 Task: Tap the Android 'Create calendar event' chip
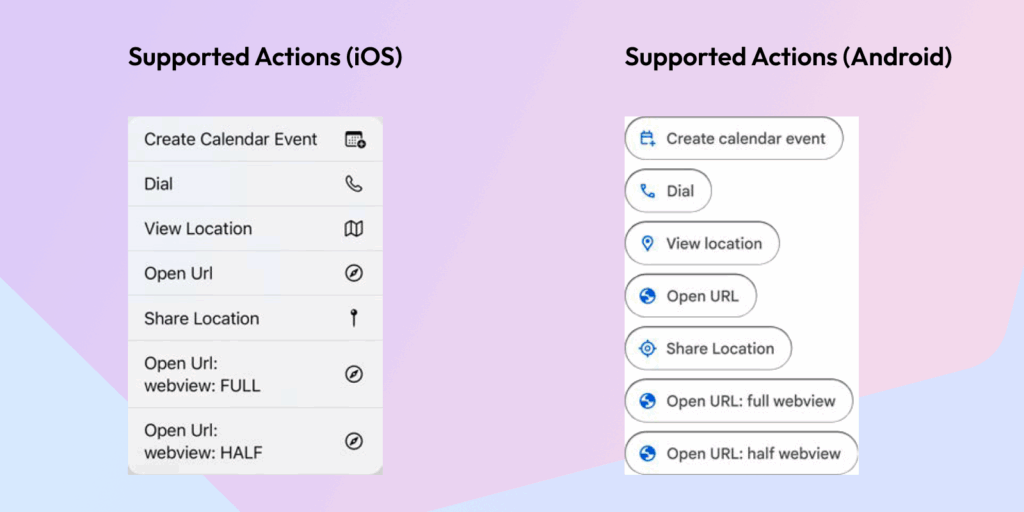[x=734, y=139]
